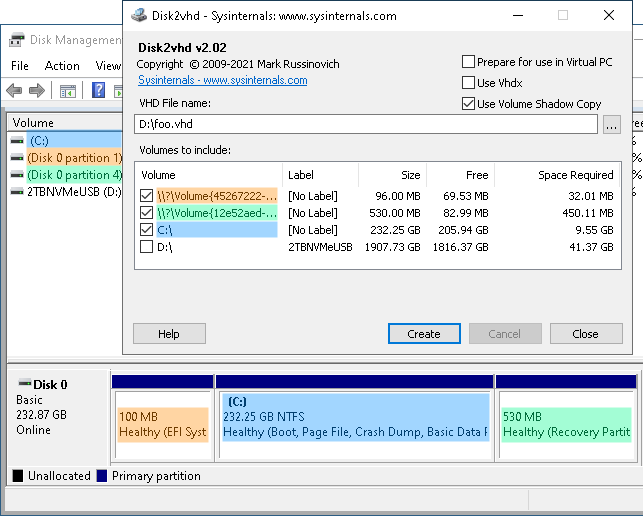Viewport: 643px width, 516px height.
Task: Click the Label column header
Action: click(320, 175)
